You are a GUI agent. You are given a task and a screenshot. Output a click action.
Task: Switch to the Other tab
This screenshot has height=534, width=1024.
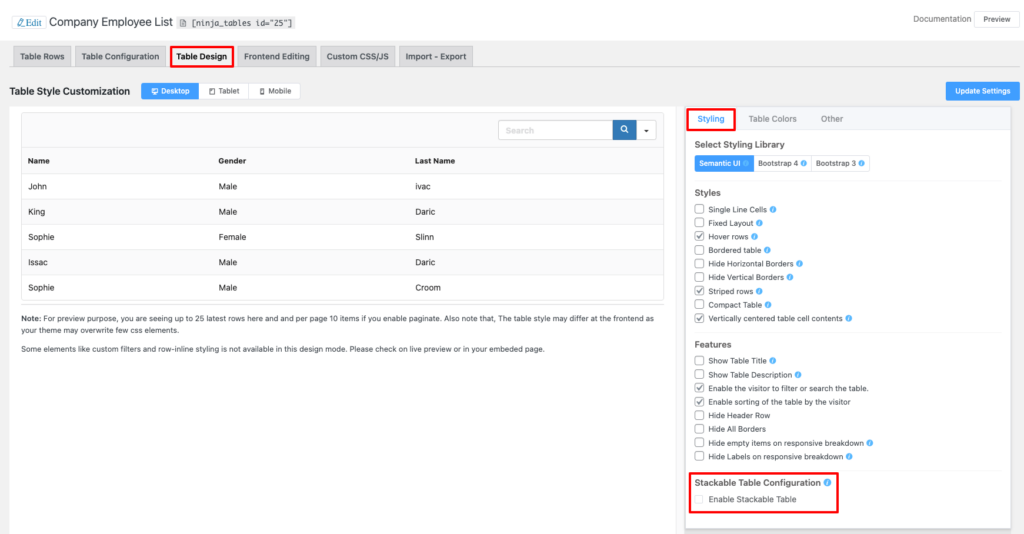[832, 119]
